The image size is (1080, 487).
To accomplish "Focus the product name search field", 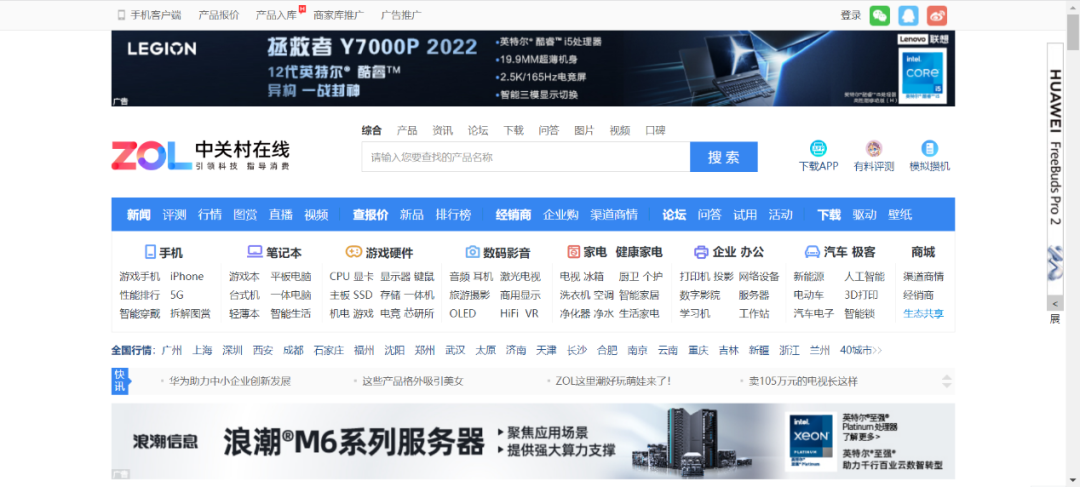I will pyautogui.click(x=526, y=157).
